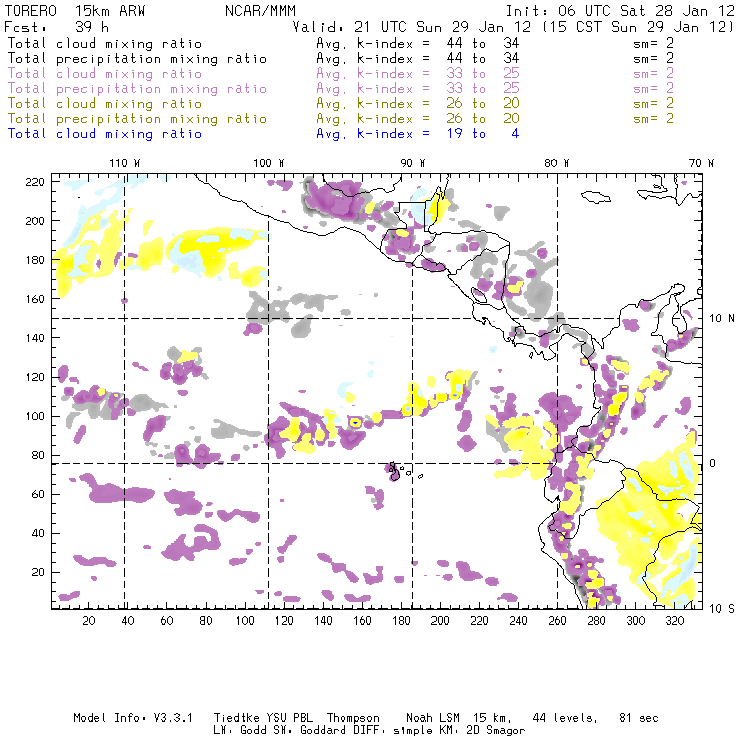This screenshot has width=740, height=740.
Task: Click the '60' label on the vertical axis
Action: tap(38, 494)
